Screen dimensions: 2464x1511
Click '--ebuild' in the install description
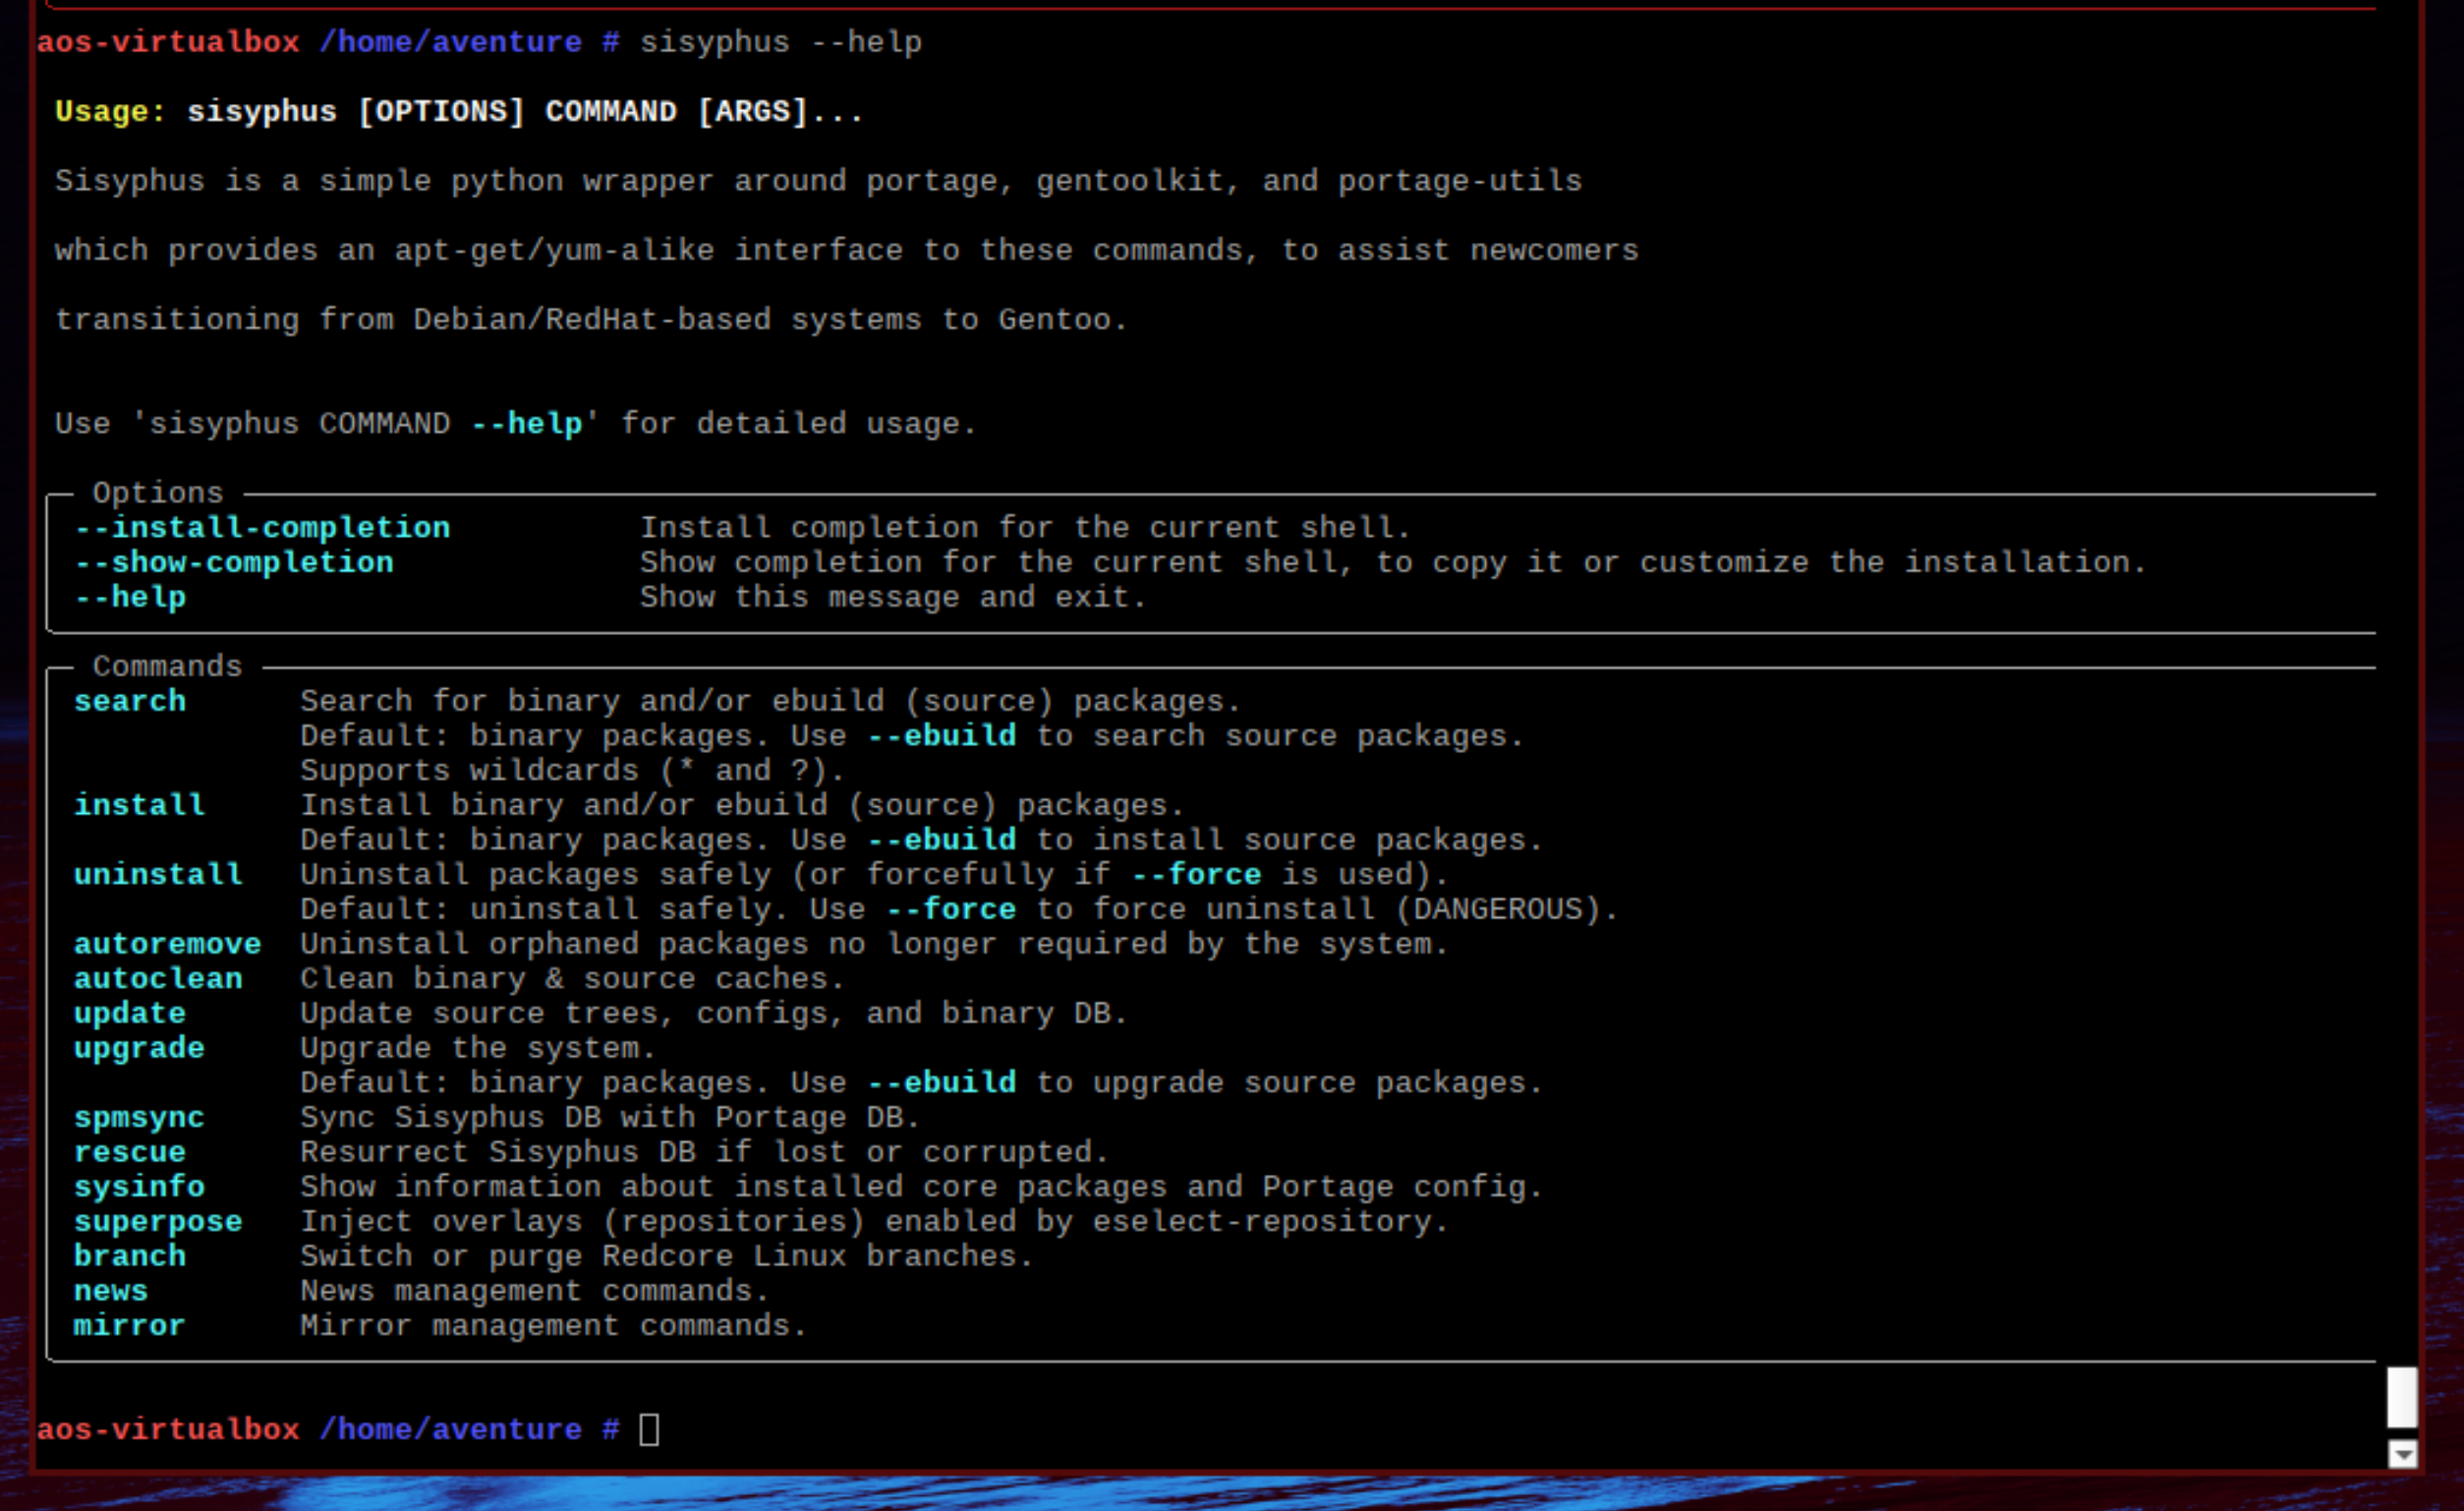942,840
